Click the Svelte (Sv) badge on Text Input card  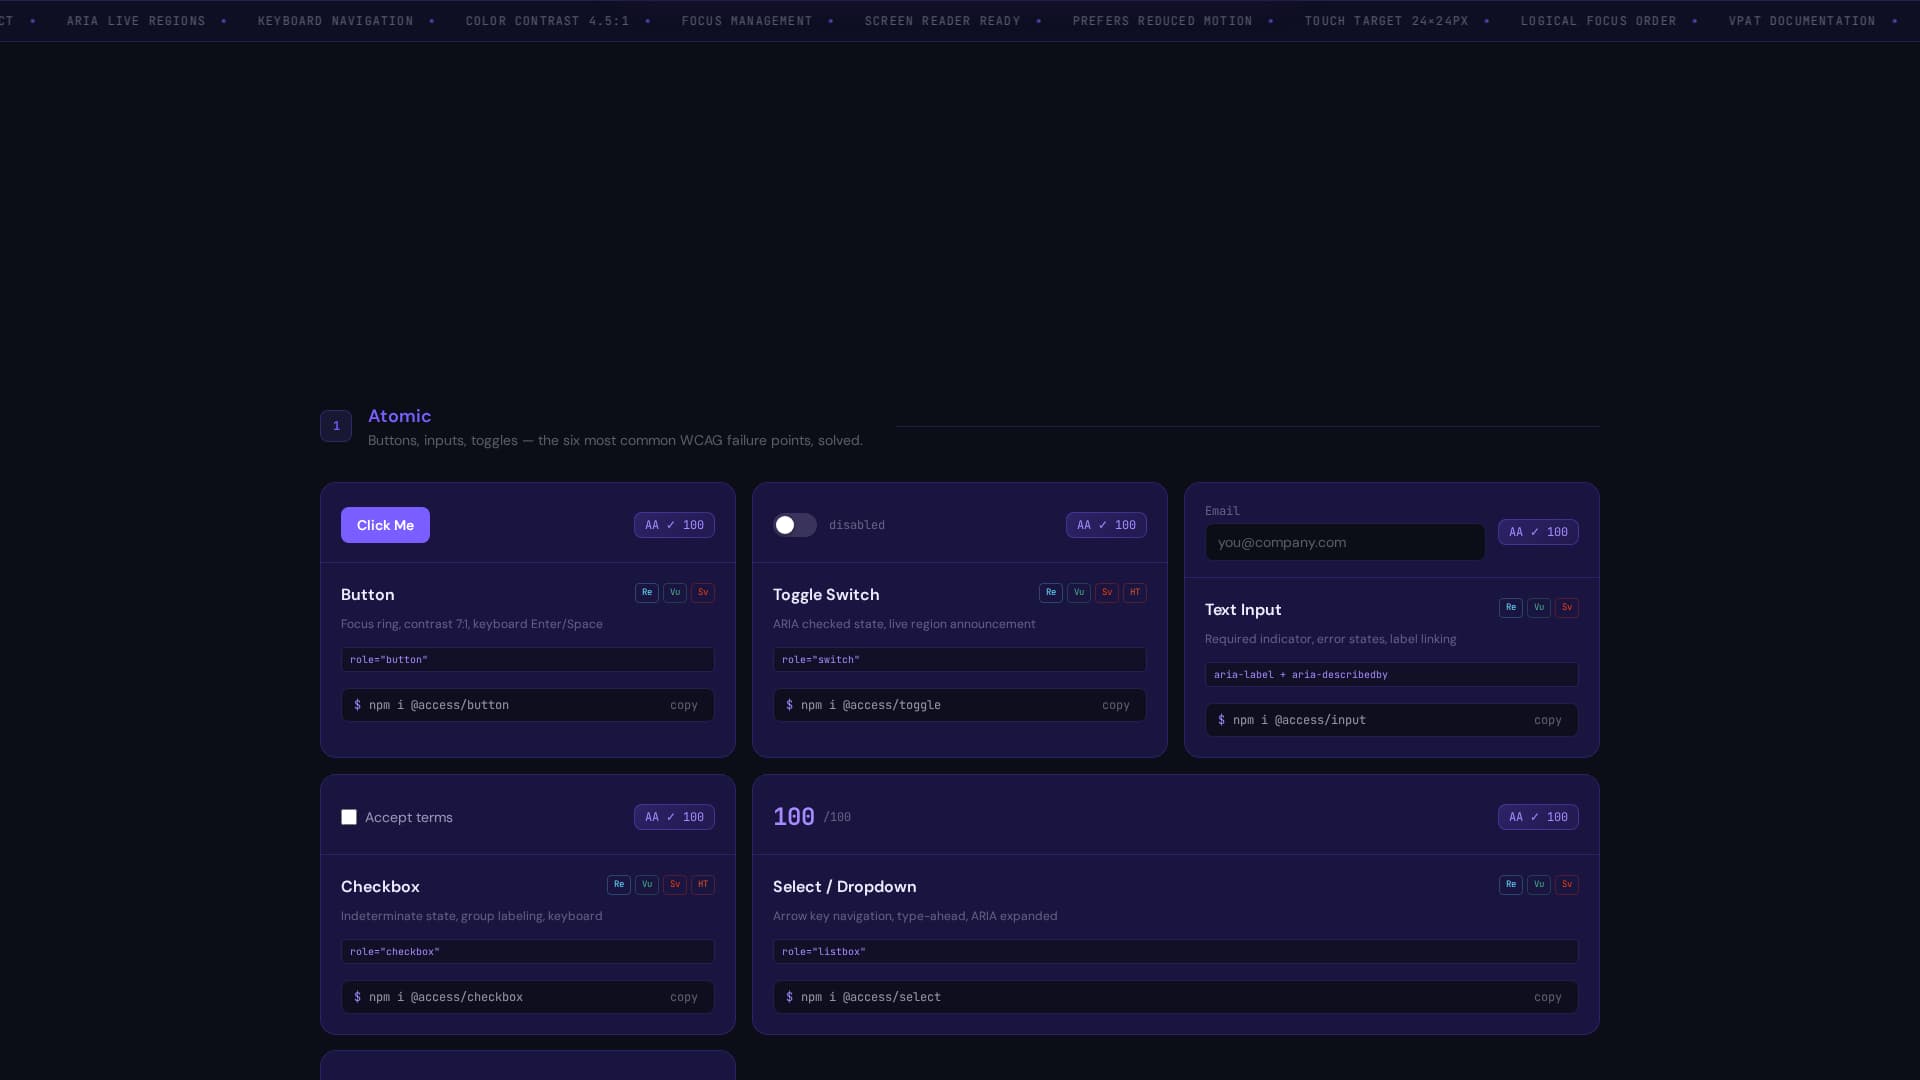1567,608
